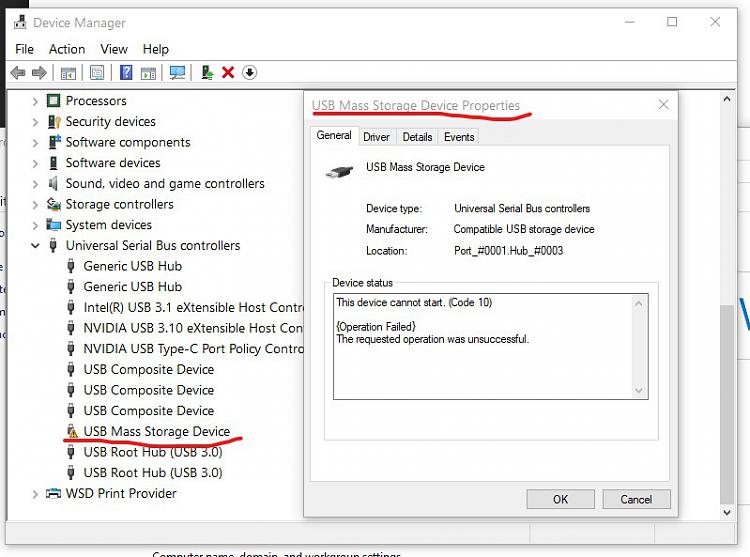This screenshot has height=557, width=750.
Task: Click the 'Port_#0001.Hub_#0003' location value
Action: 508,251
